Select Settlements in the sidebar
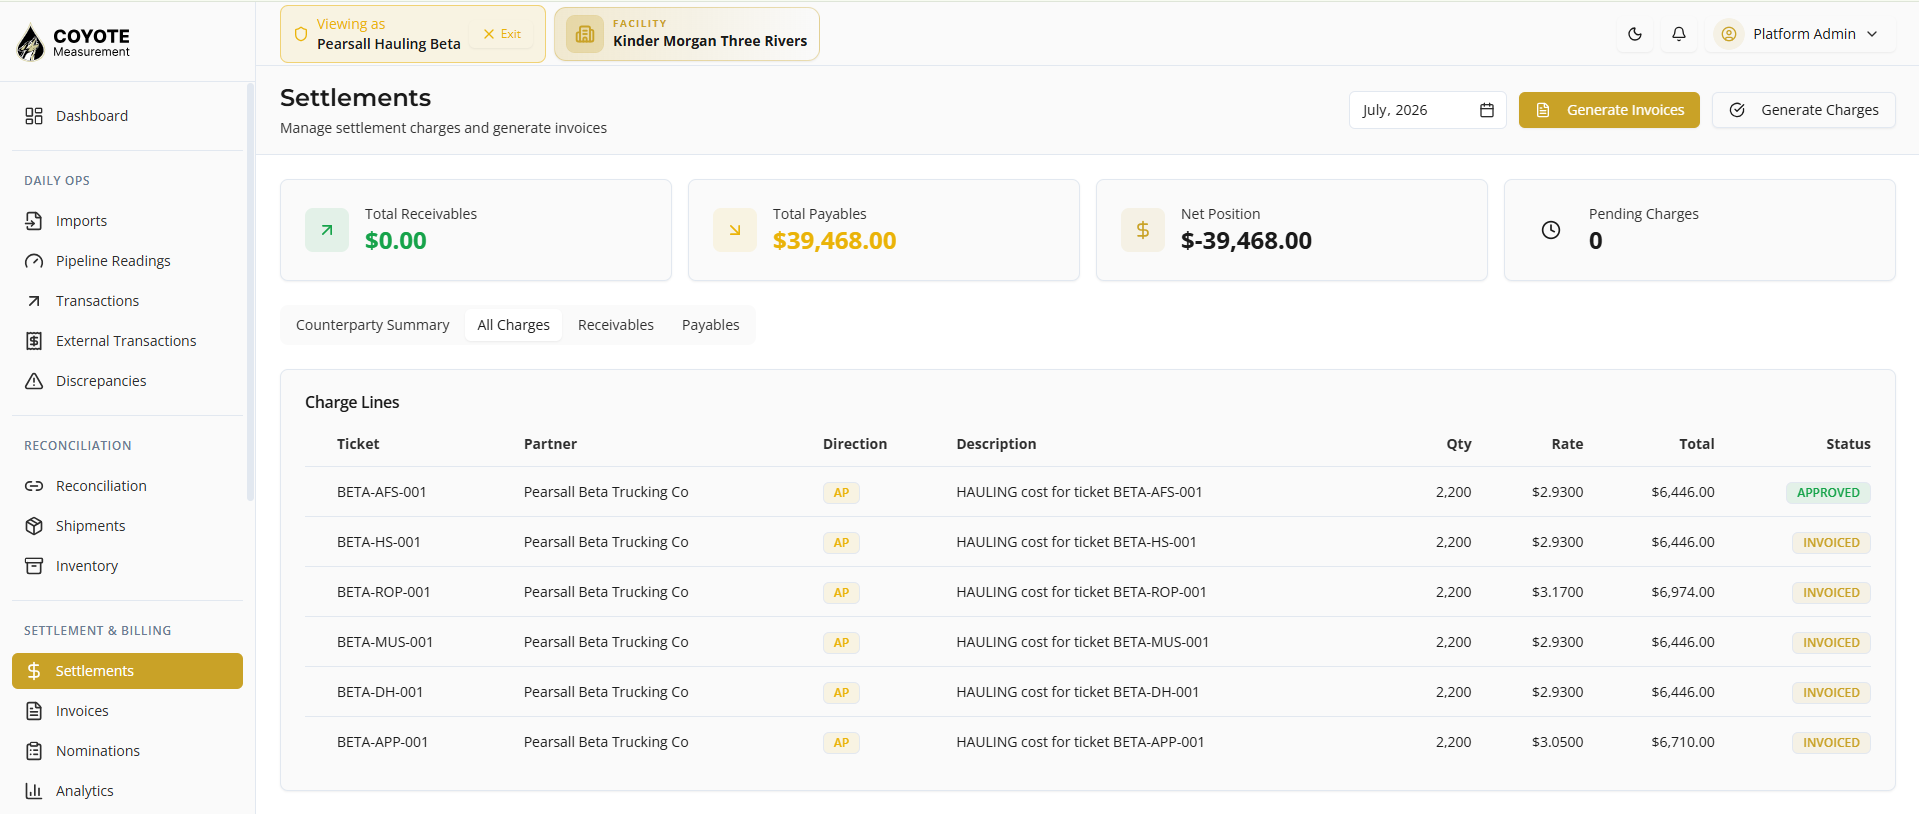 coord(127,671)
